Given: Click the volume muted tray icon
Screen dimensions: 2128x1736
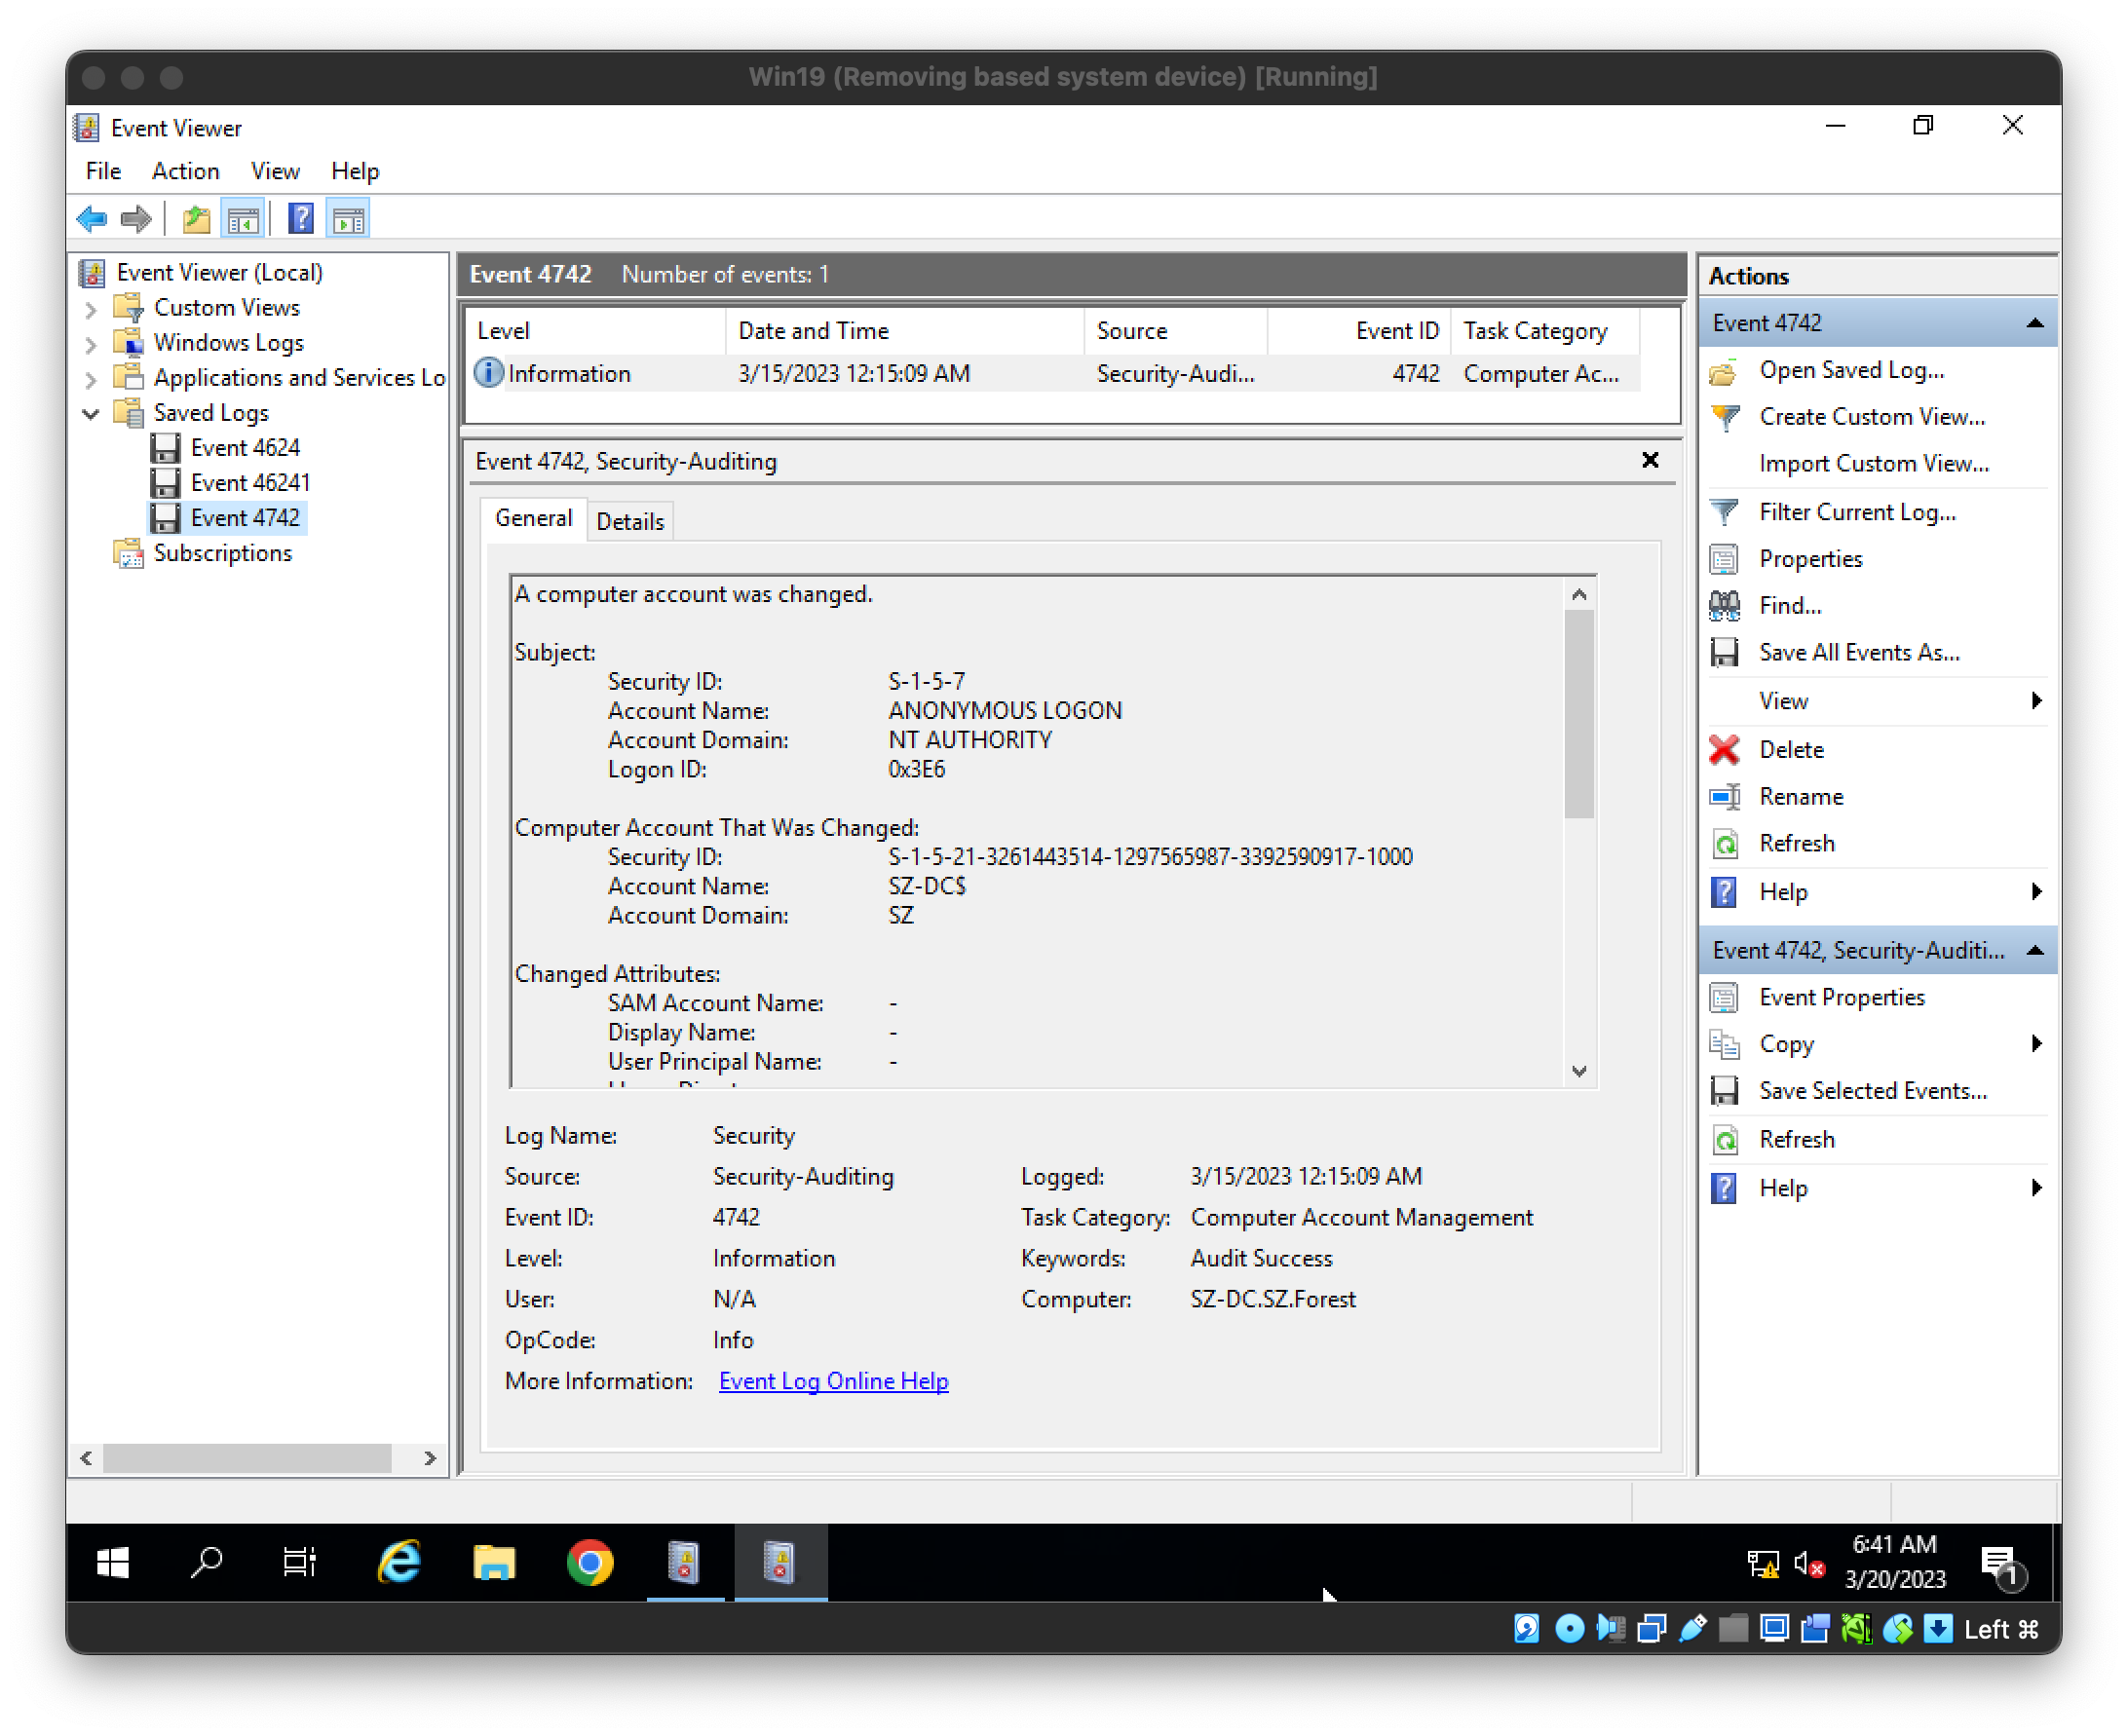Looking at the screenshot, I should [x=1809, y=1566].
